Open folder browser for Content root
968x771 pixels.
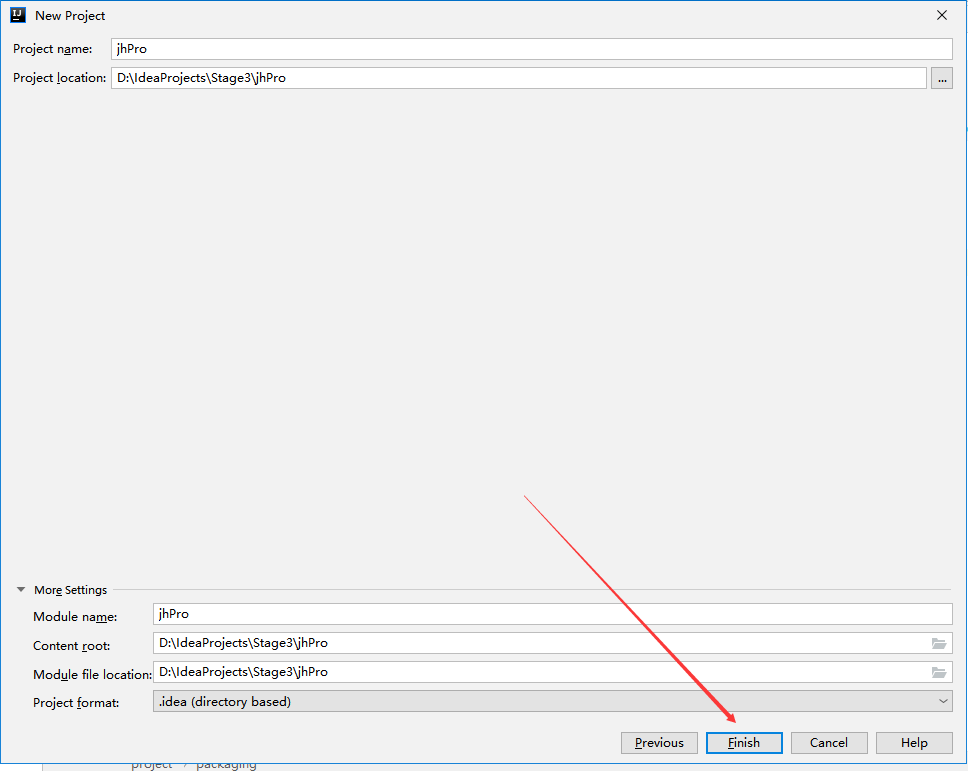tap(938, 643)
